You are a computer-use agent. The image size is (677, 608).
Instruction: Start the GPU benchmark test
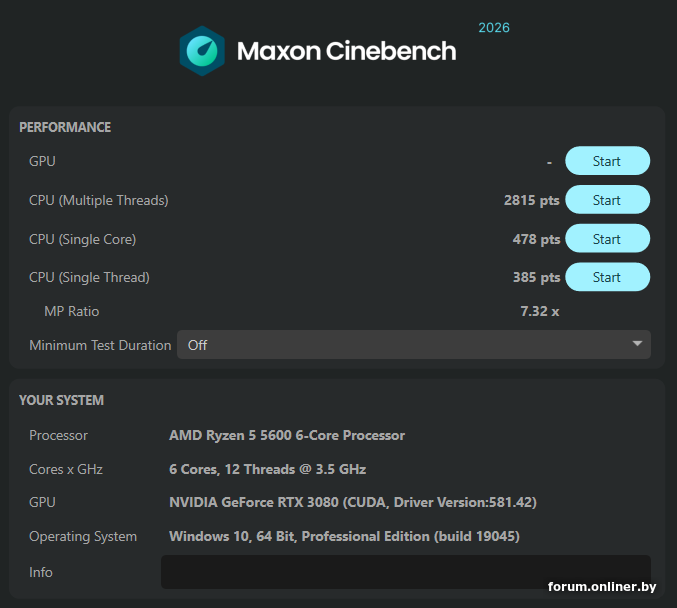pos(607,161)
